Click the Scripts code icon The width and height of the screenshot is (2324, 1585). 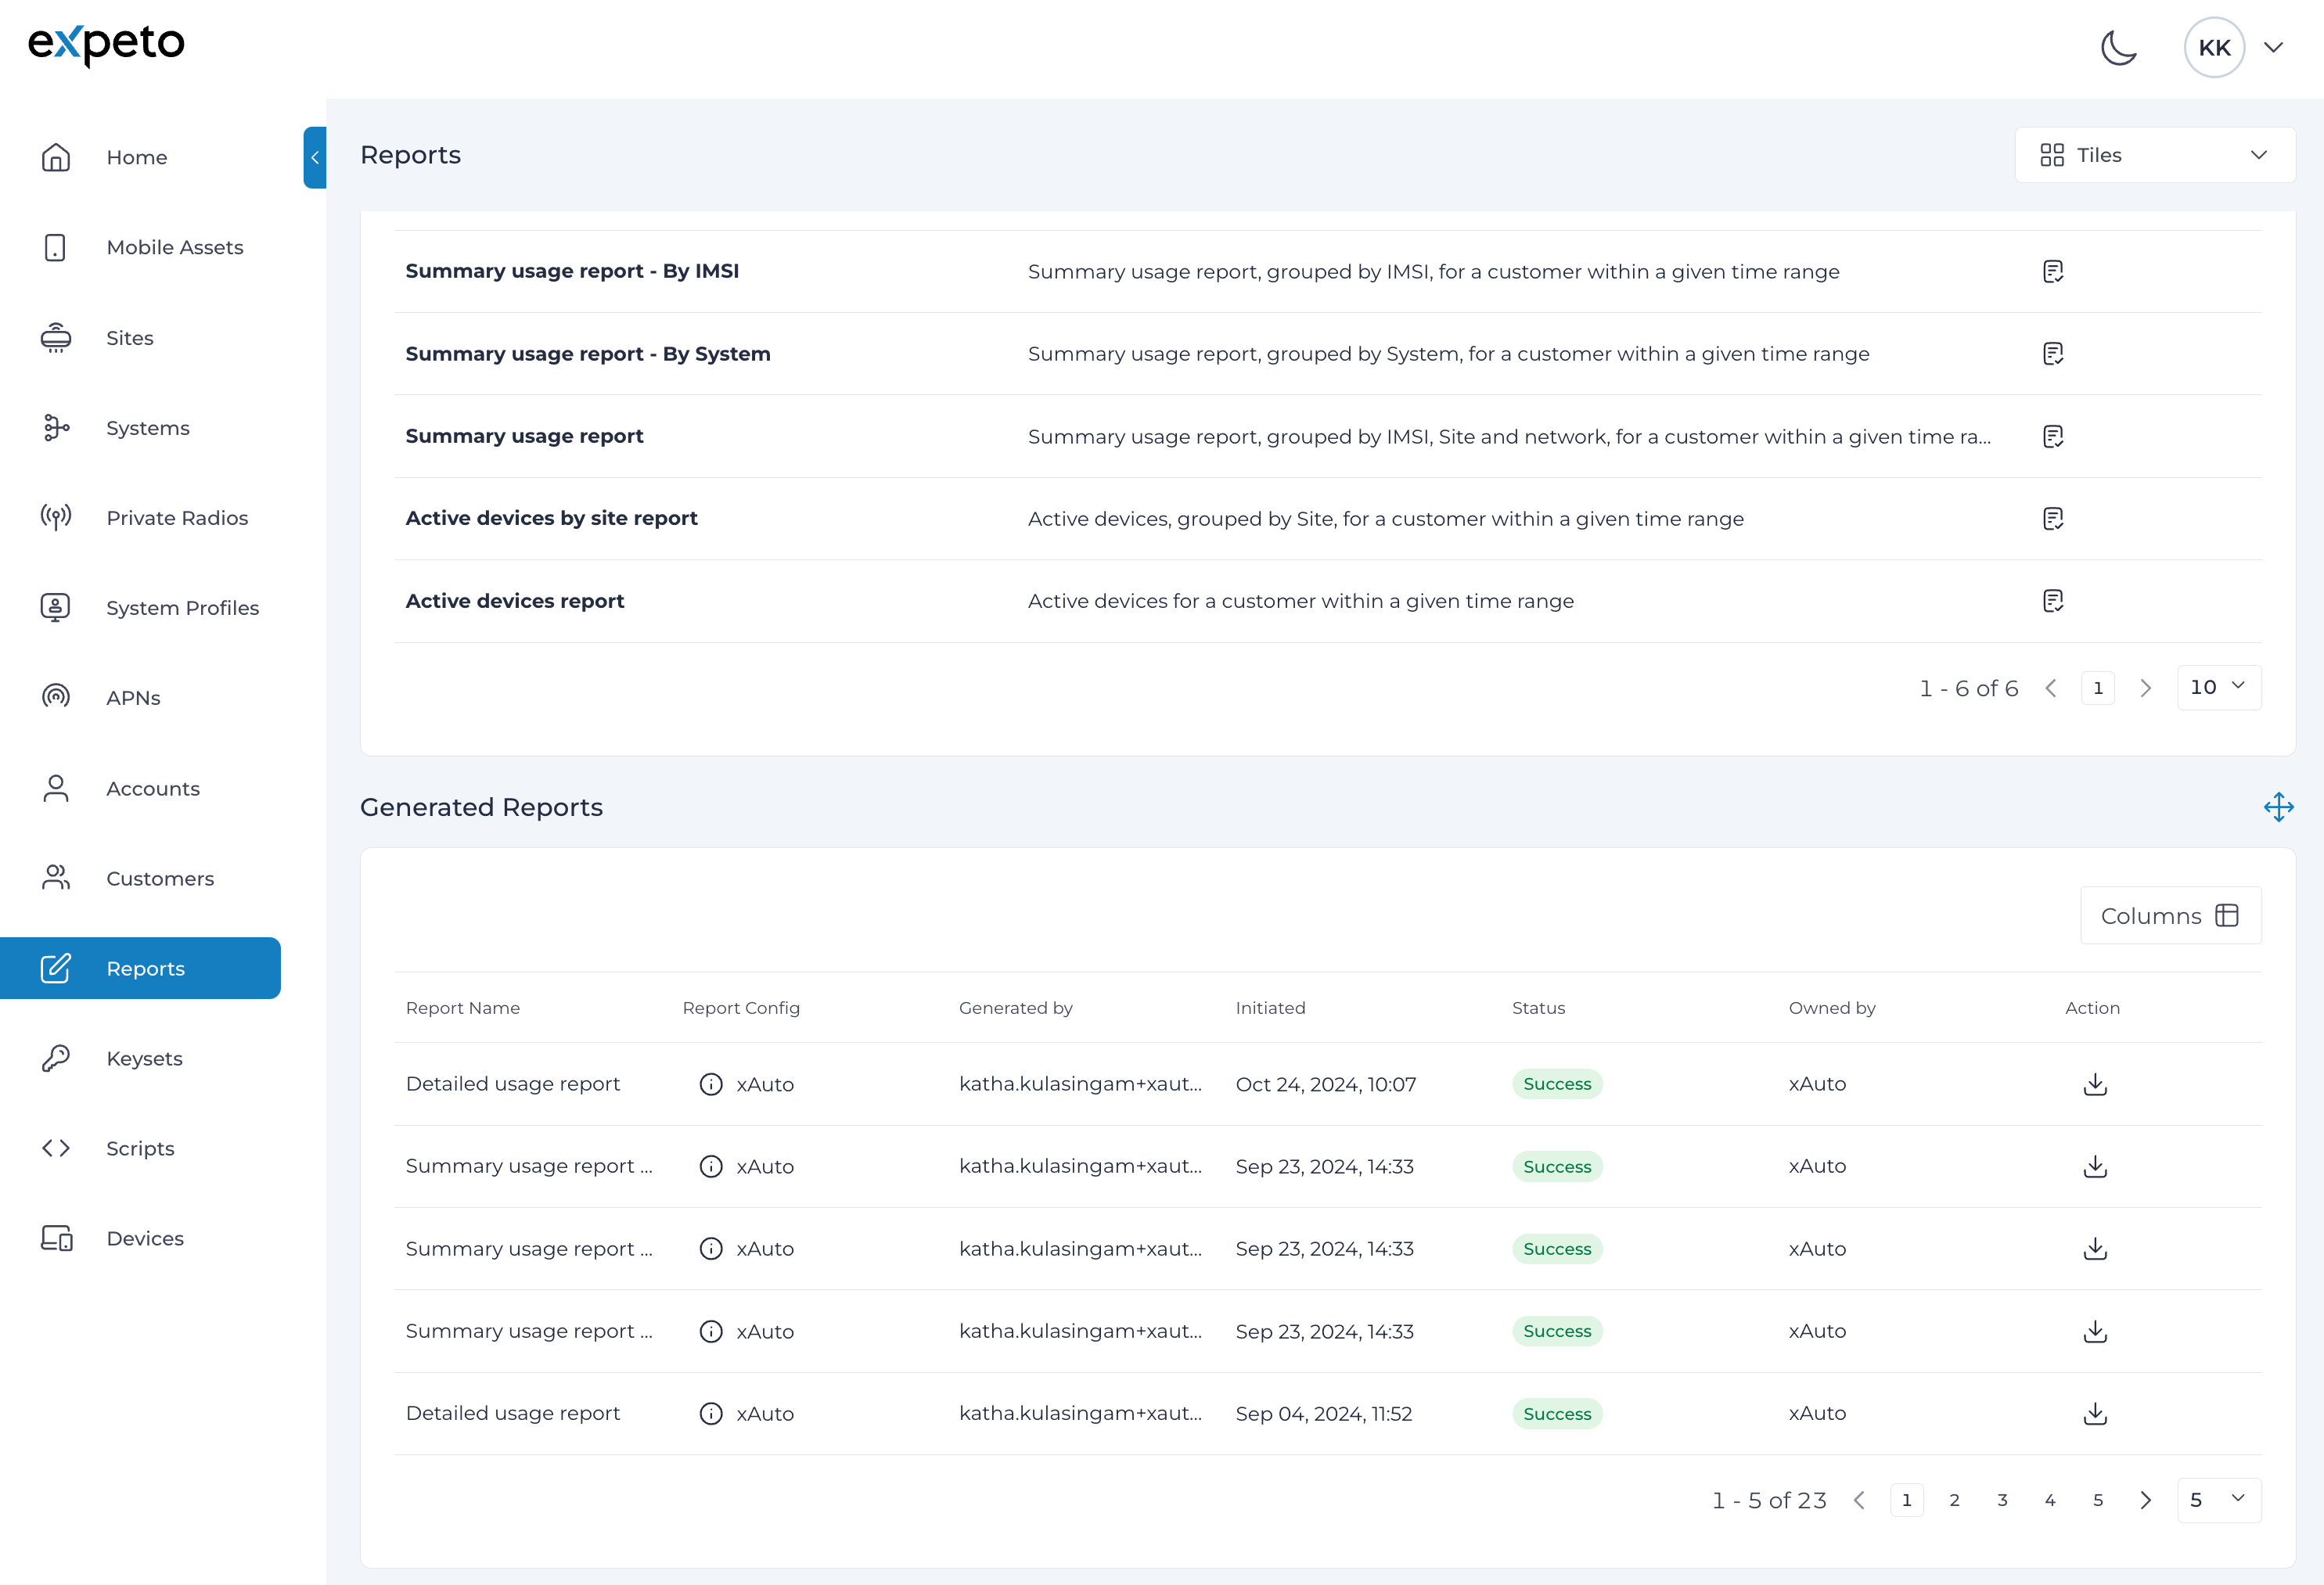point(56,1148)
